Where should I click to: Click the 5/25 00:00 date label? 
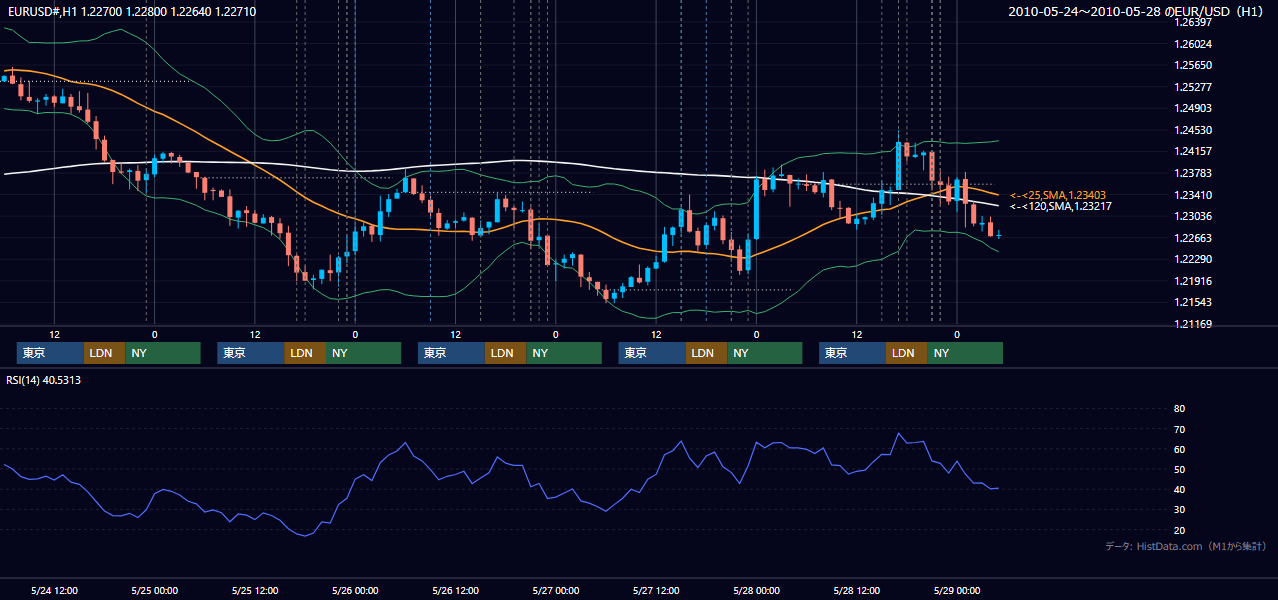pyautogui.click(x=154, y=591)
